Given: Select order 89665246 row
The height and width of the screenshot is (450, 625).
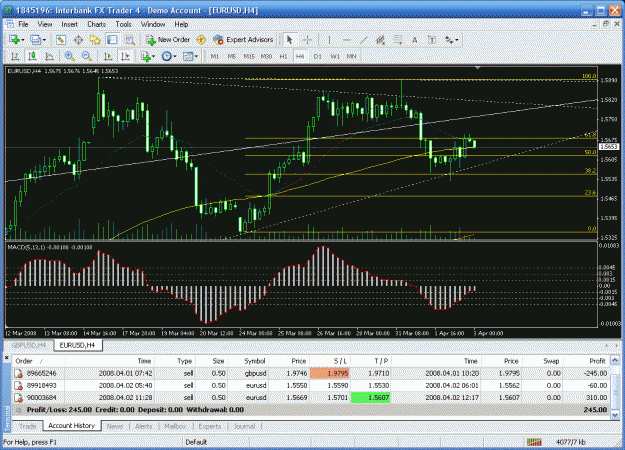Looking at the screenshot, I should tap(311, 373).
